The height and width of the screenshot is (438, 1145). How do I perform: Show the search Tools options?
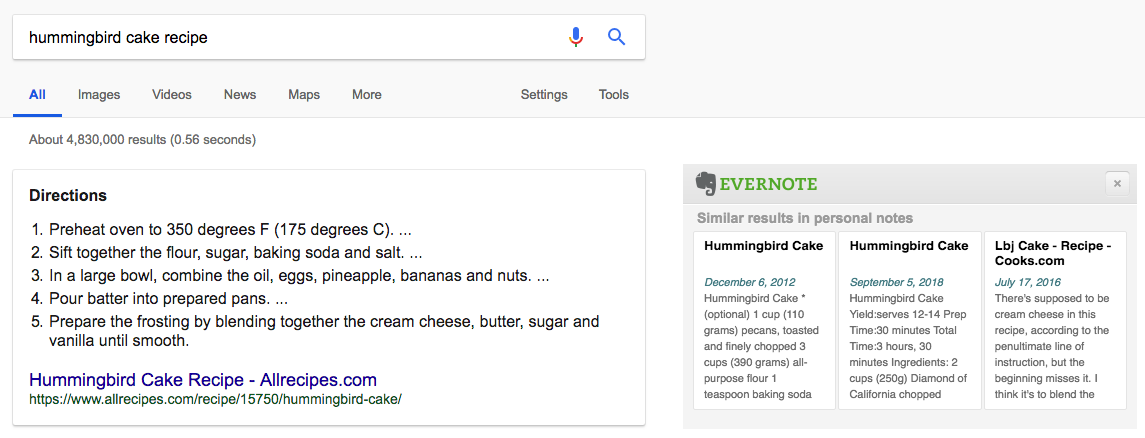coord(614,95)
